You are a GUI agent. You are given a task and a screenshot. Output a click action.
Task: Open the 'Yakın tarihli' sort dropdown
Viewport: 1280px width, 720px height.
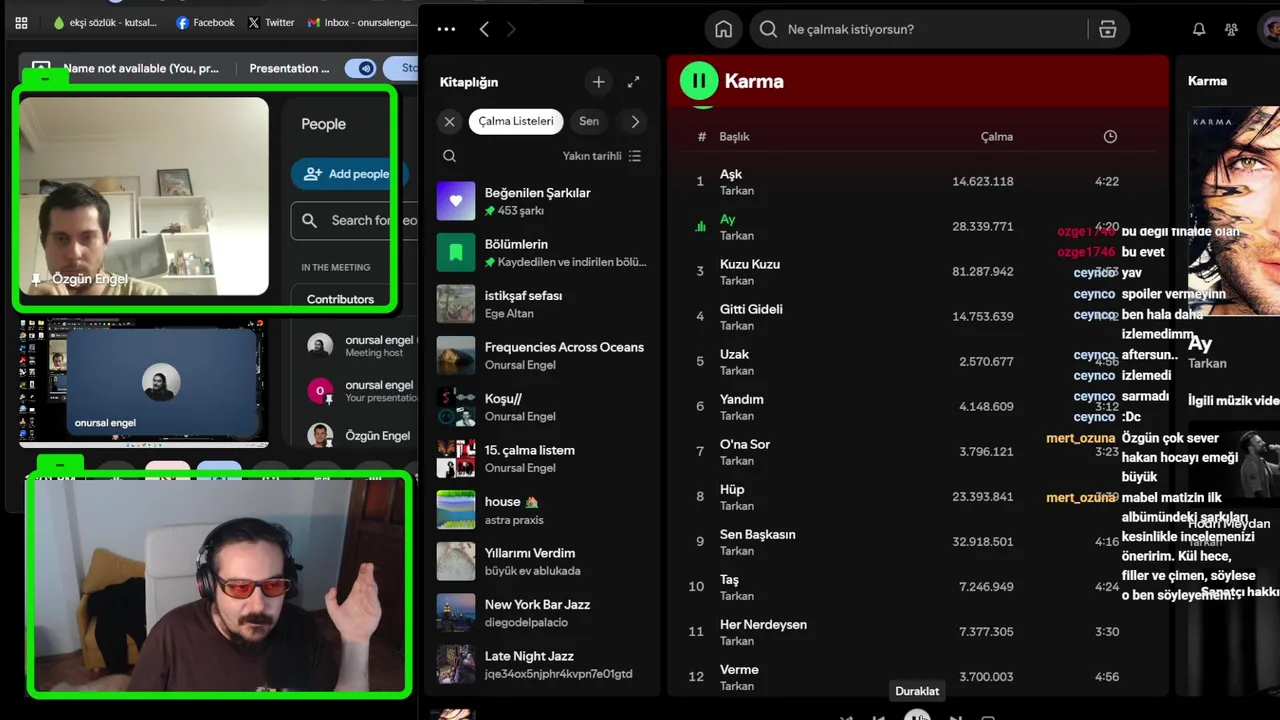tap(602, 156)
